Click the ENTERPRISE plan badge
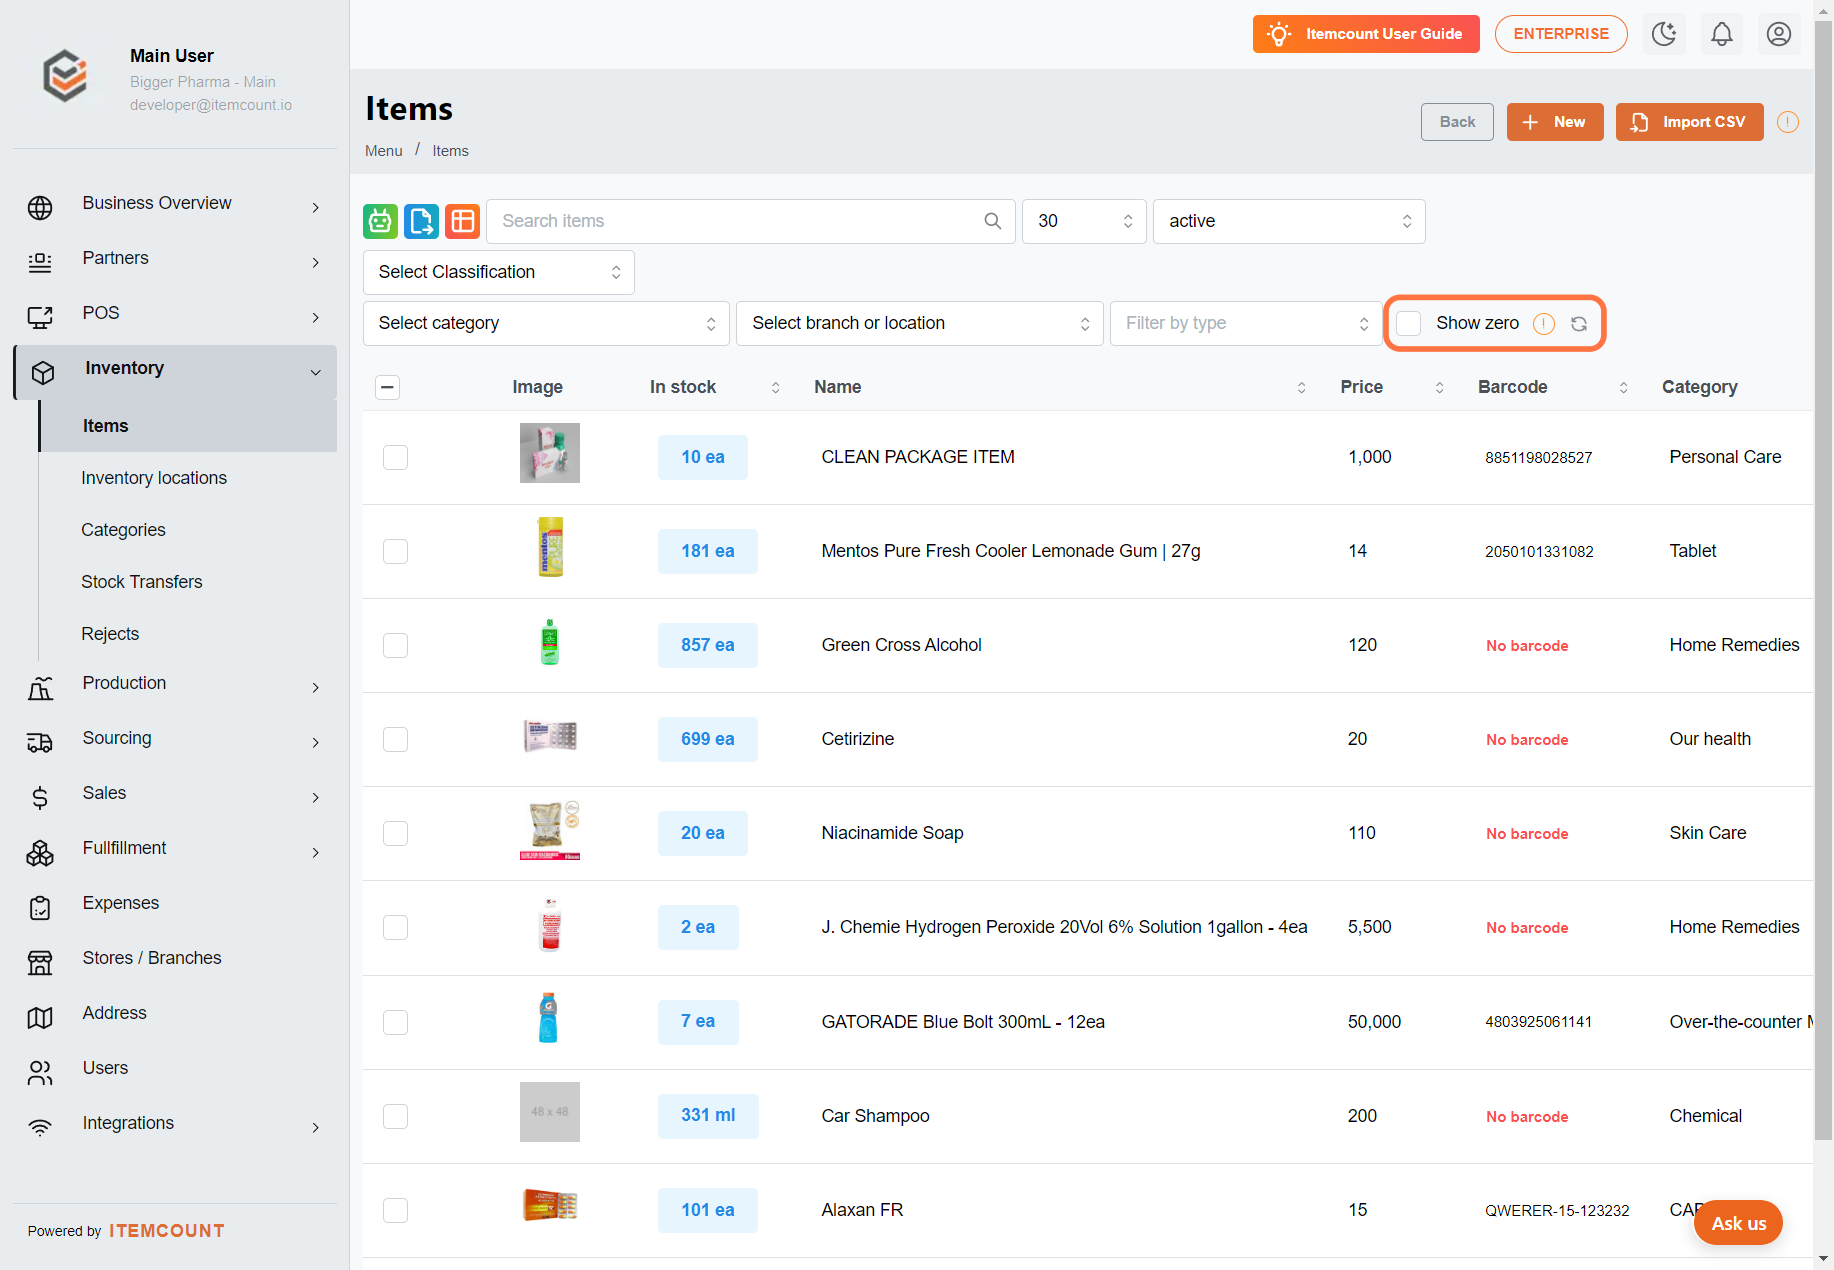 pos(1561,34)
